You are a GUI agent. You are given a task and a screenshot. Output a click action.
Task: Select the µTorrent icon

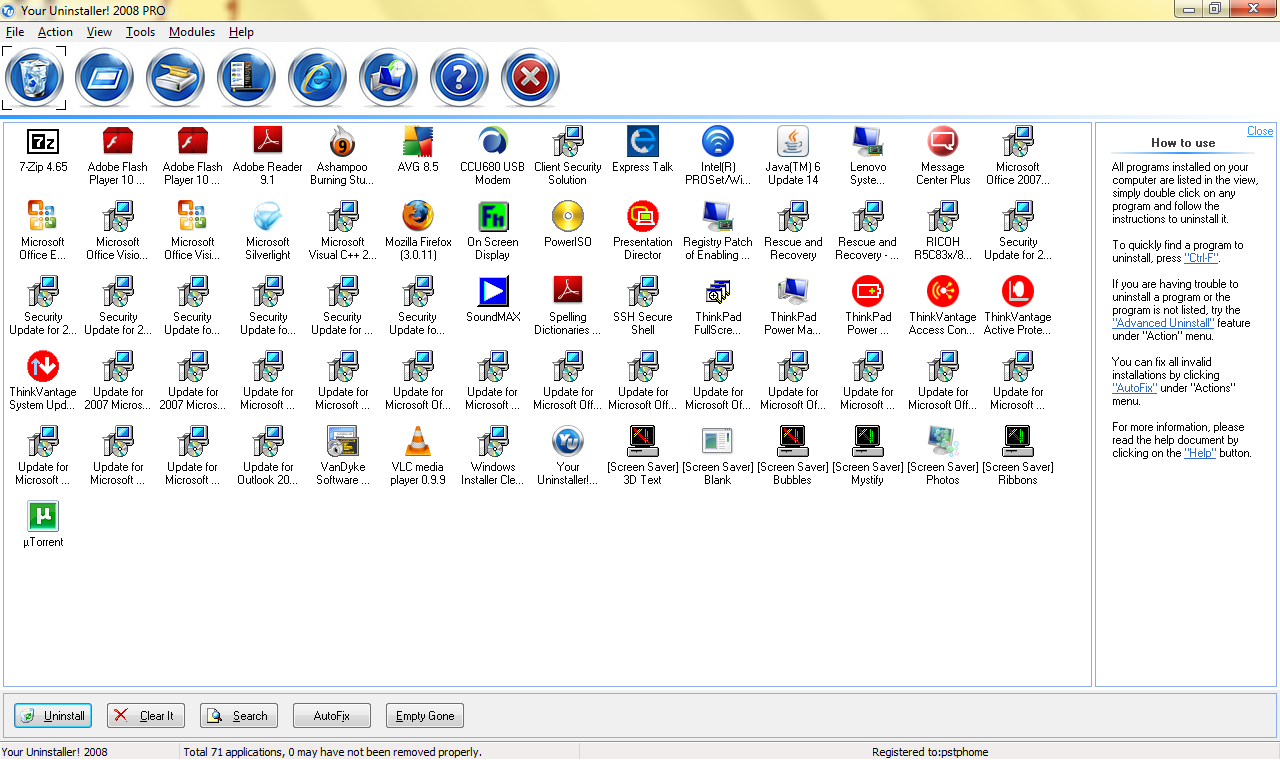point(43,516)
